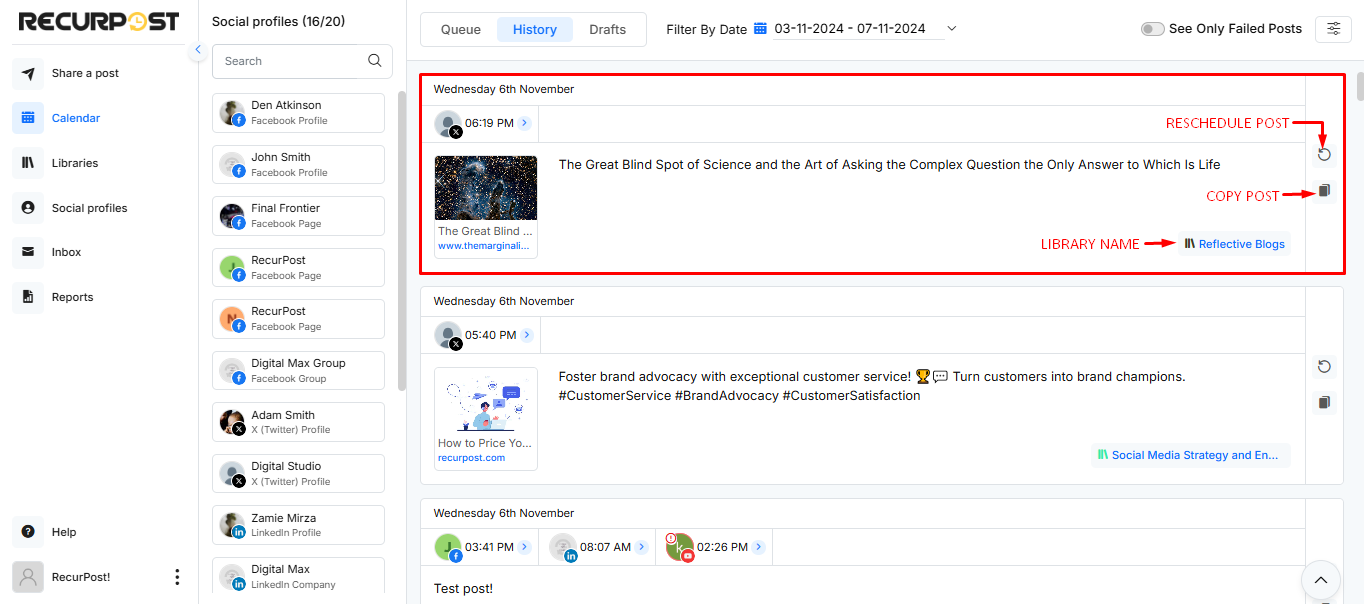Expand the 08:07 AM time chevron
Screen dimensions: 1364x604
(642, 547)
